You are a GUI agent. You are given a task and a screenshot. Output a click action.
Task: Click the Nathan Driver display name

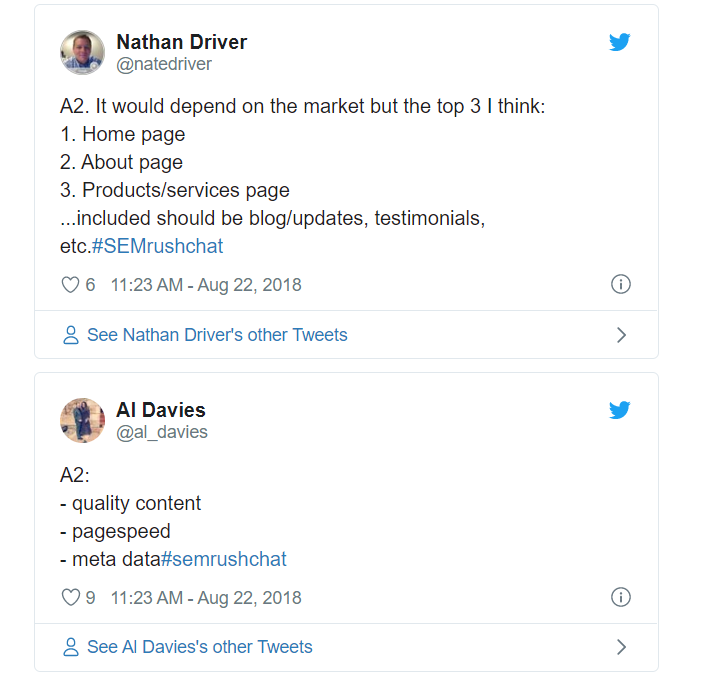[x=182, y=42]
